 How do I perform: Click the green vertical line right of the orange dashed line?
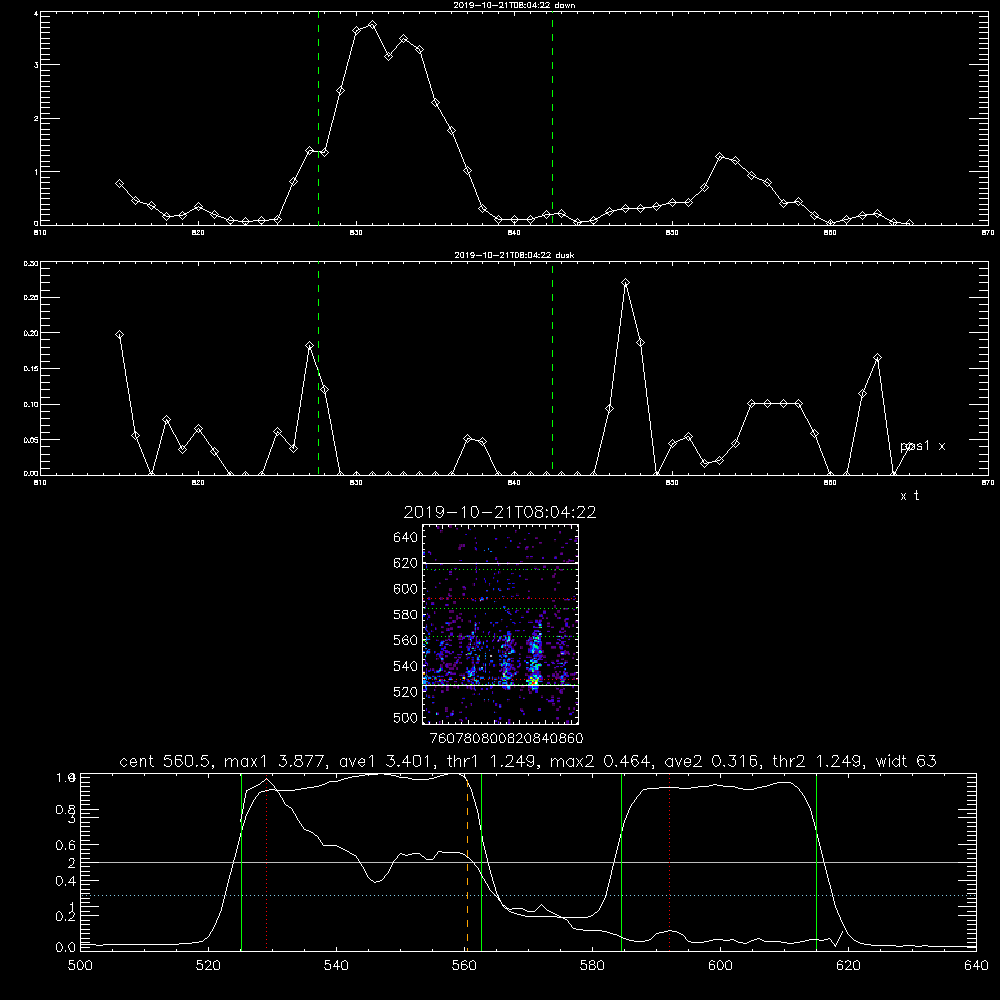point(482,862)
